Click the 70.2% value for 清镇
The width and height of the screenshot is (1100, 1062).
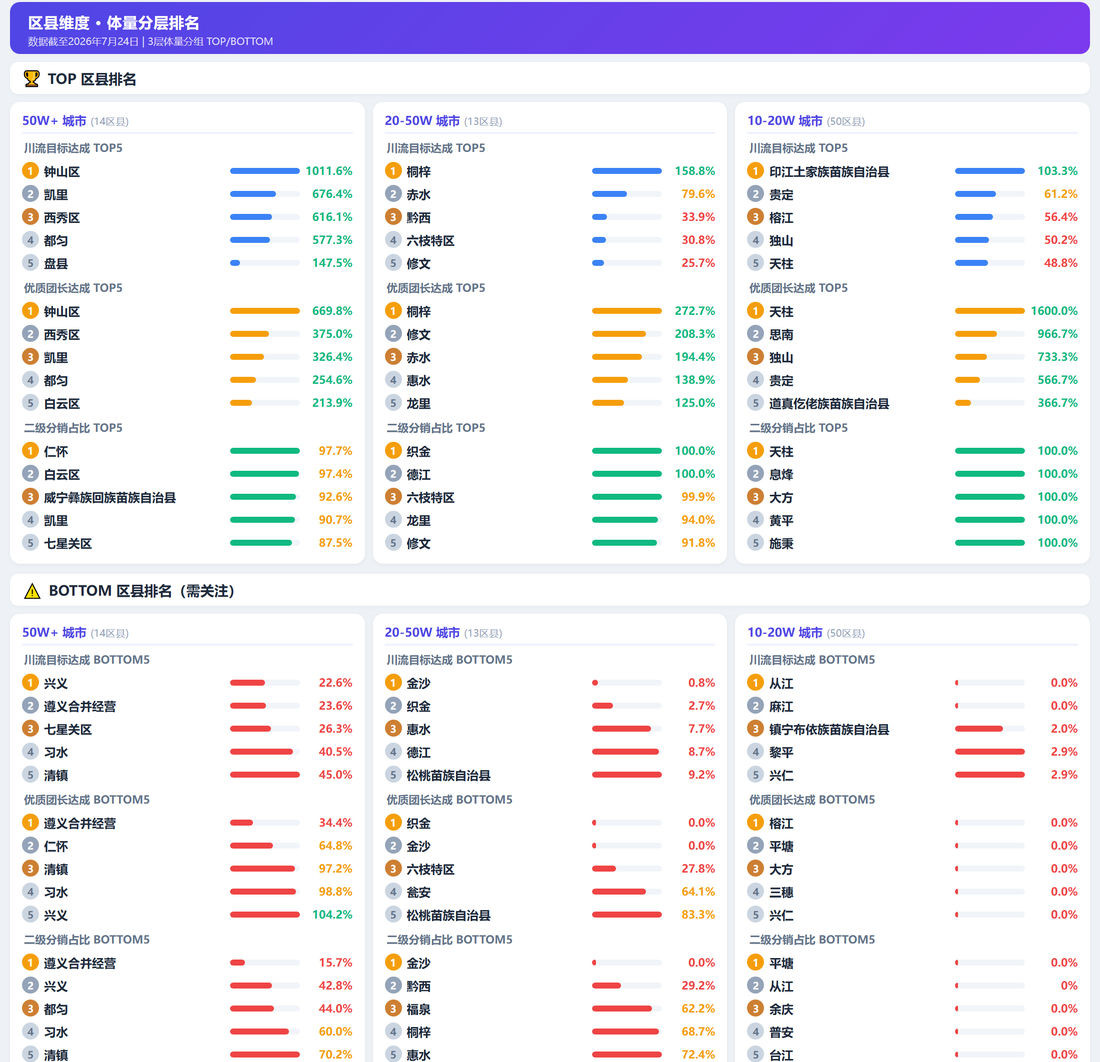[x=335, y=1054]
